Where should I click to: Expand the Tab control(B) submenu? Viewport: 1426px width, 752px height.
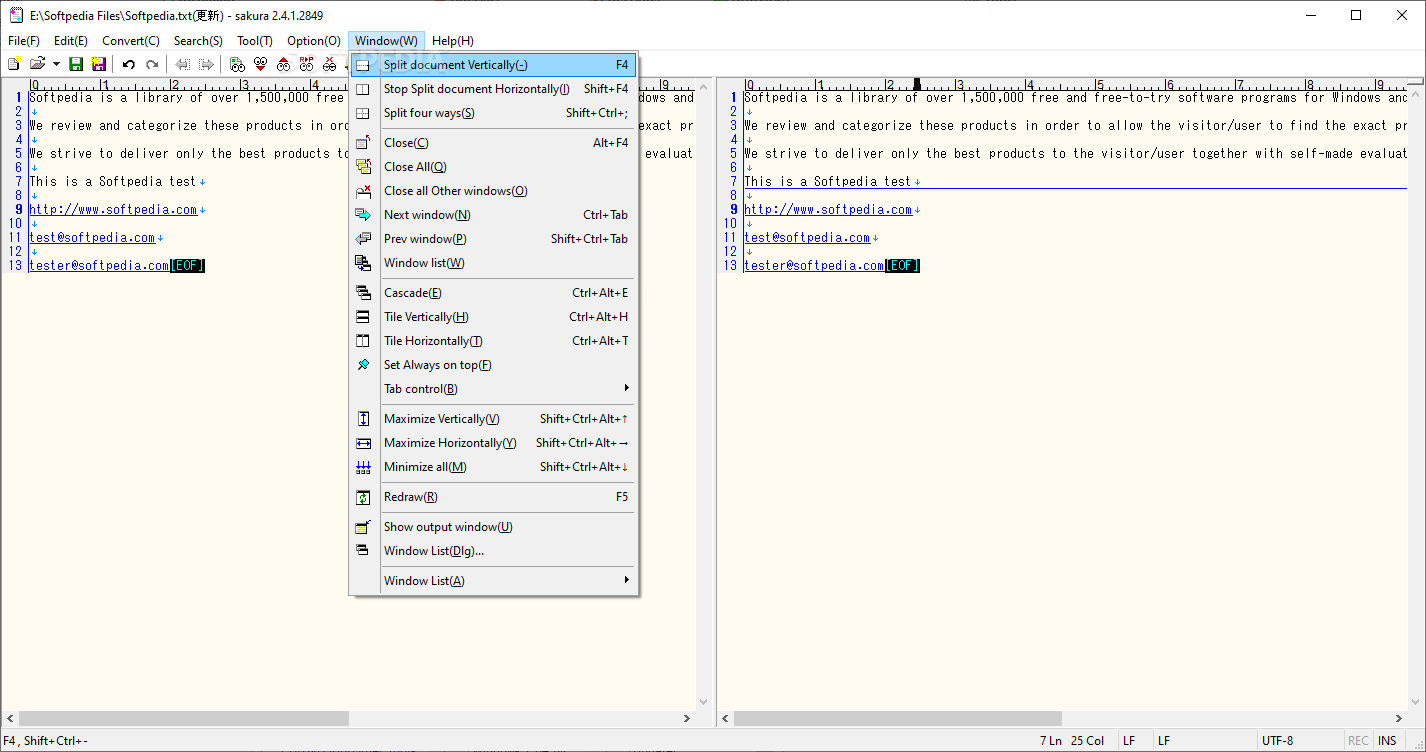tap(493, 389)
